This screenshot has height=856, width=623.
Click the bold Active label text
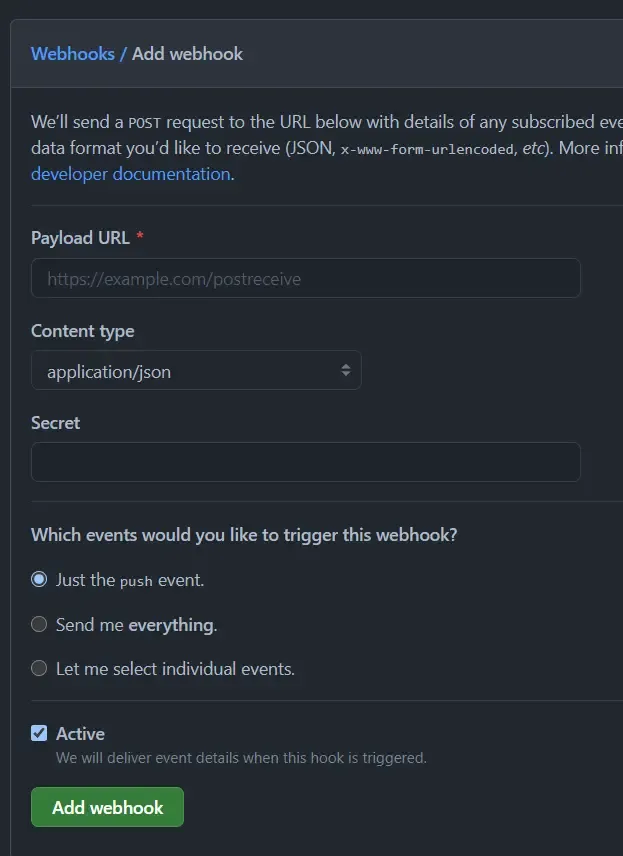(80, 734)
